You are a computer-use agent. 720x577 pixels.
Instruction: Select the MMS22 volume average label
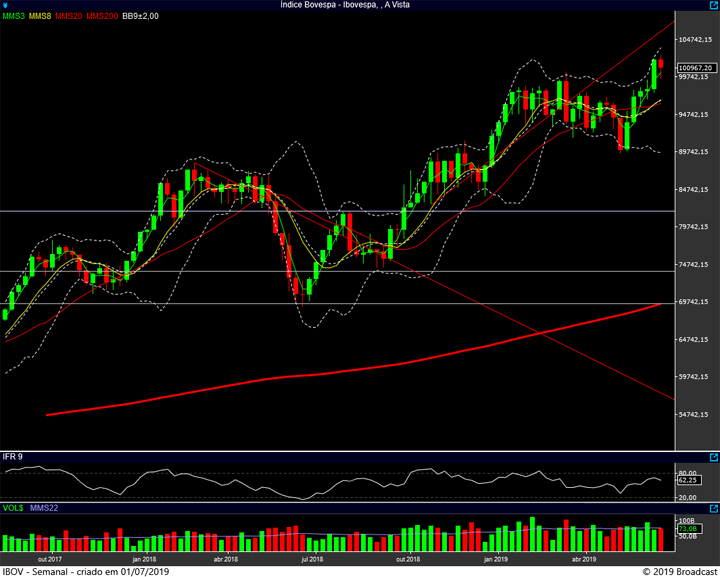43,509
